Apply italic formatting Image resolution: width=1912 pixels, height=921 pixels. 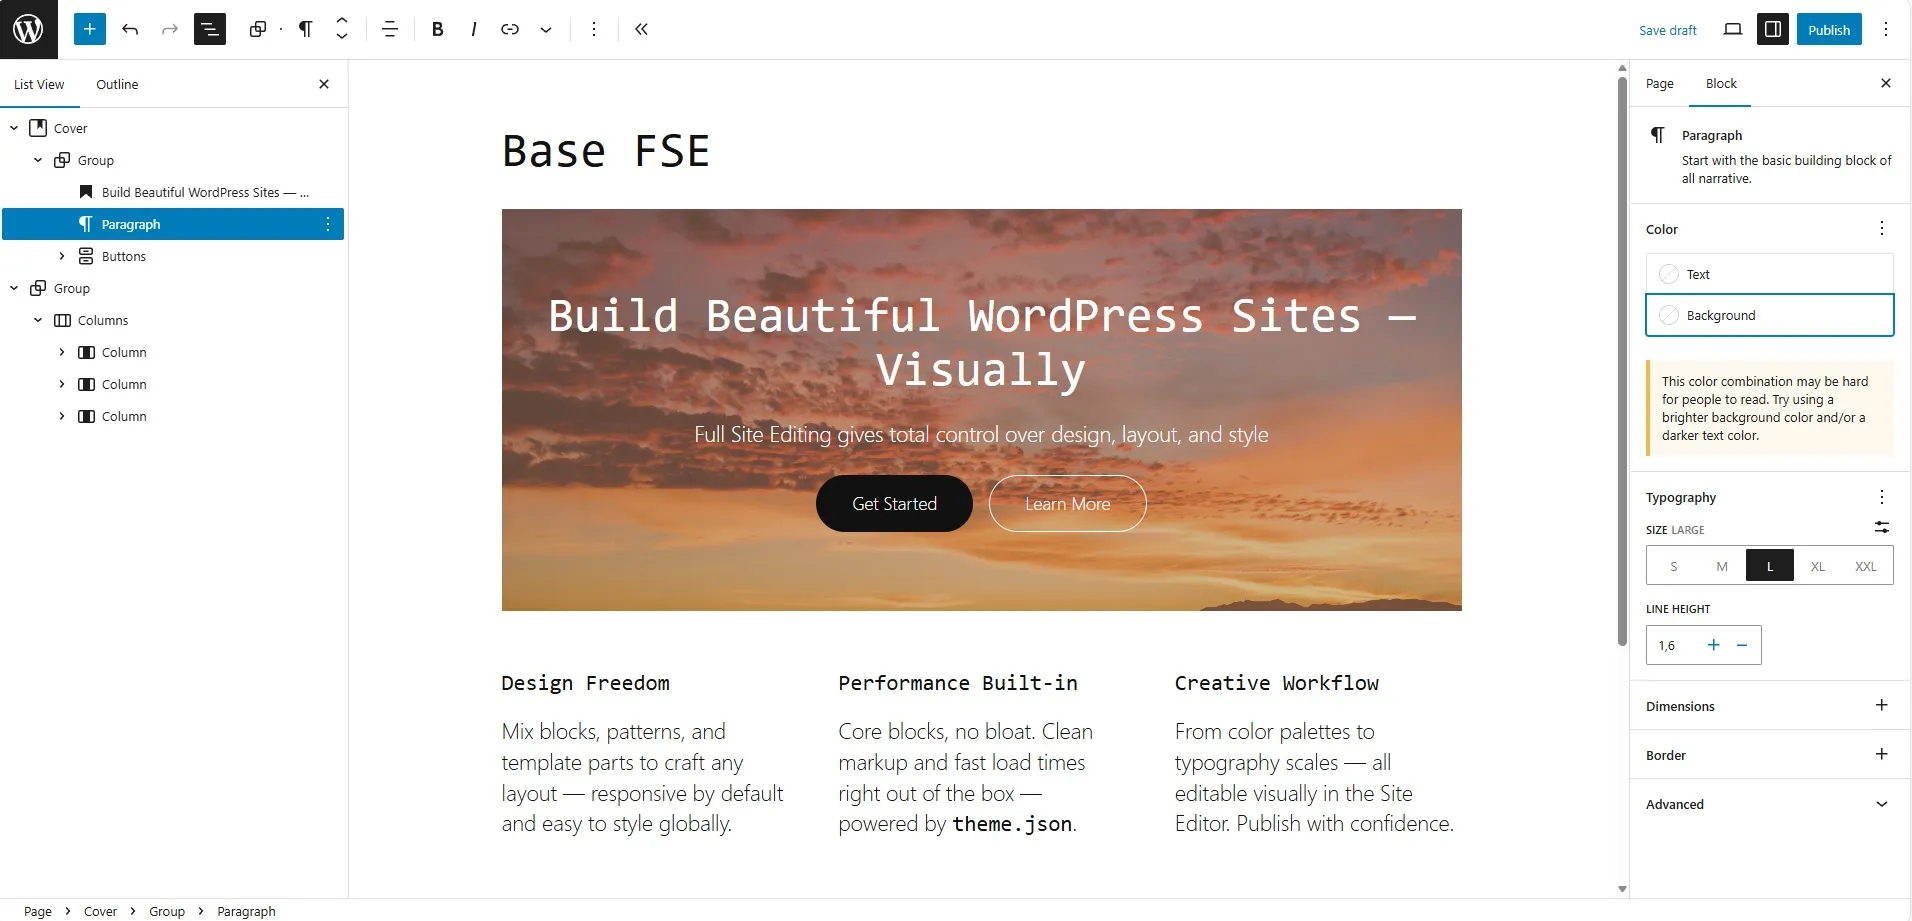[x=472, y=29]
